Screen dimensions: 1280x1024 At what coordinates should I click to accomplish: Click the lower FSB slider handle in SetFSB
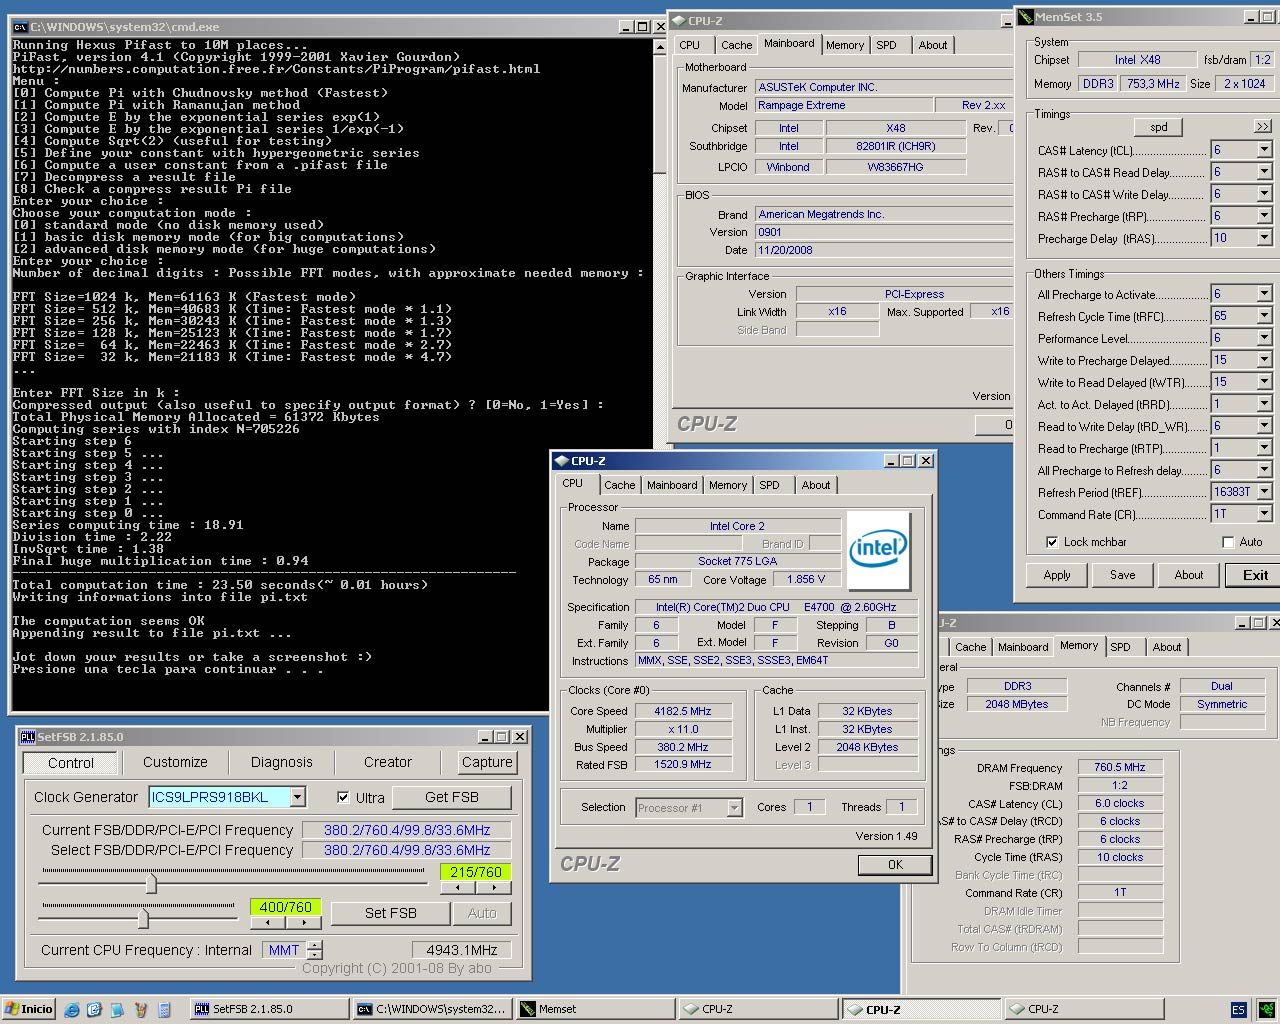pos(143,917)
